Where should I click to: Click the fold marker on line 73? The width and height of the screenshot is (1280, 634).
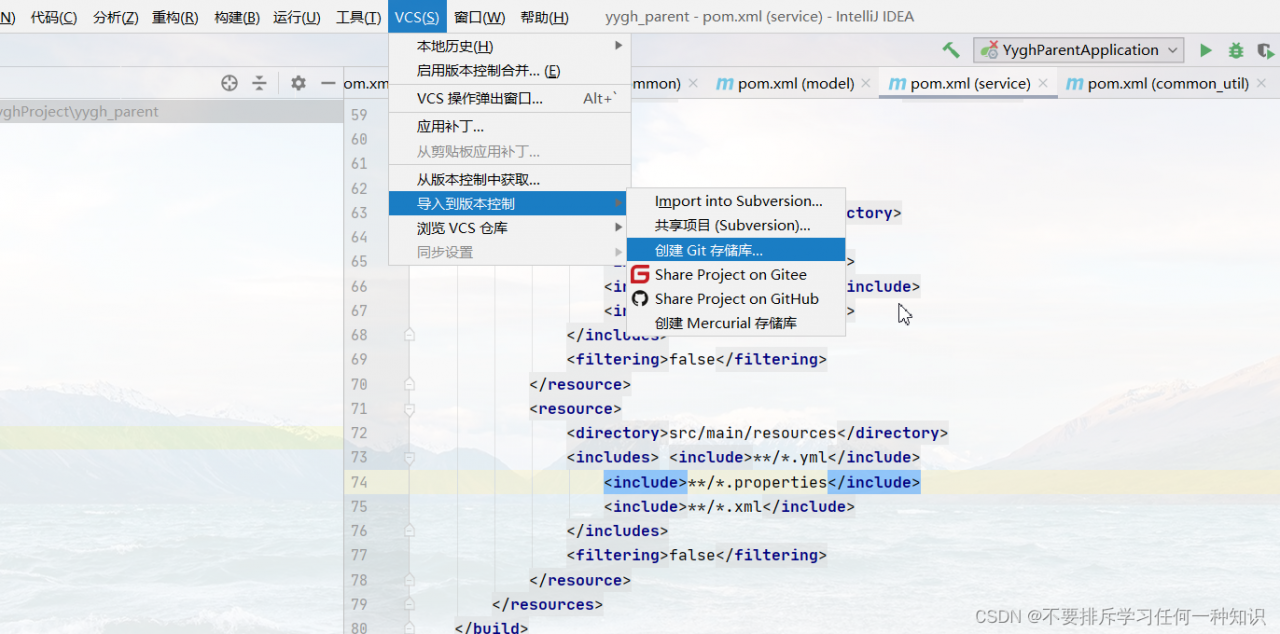(409, 458)
